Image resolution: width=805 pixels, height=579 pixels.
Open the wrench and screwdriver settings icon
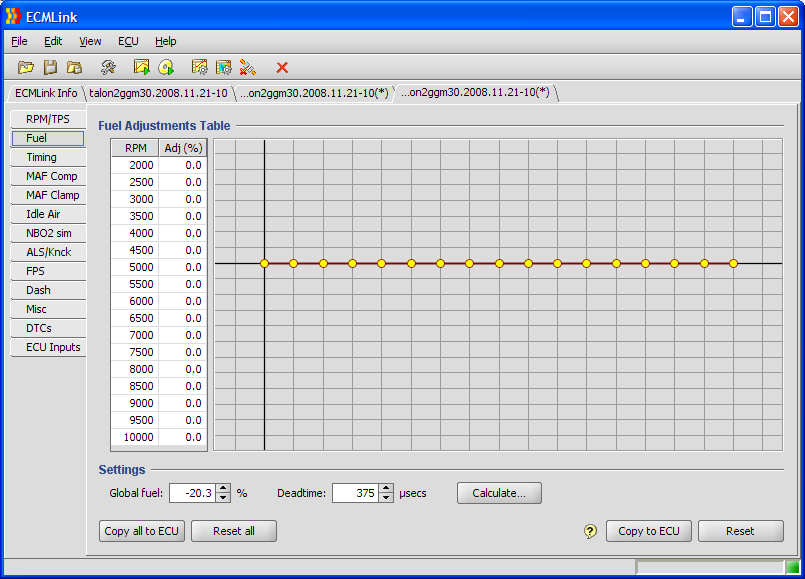point(108,67)
